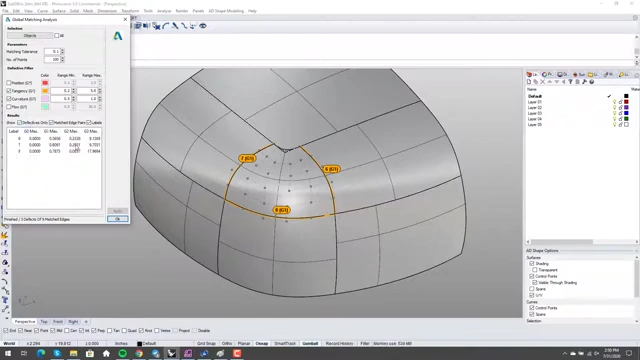
Task: Open Microsoft Edge from taskbar
Action: click(x=41, y=353)
